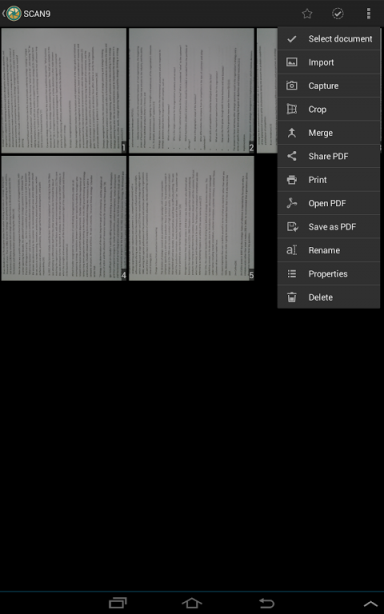Screen dimensions: 384x614
Task: Click the save icon beside Save as PDF
Action: (x=292, y=227)
